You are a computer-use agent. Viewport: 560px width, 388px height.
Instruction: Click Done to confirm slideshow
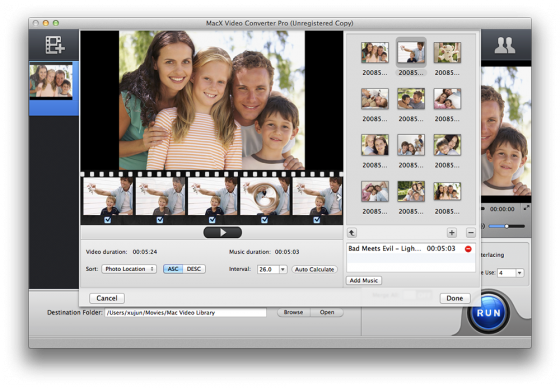tap(455, 298)
